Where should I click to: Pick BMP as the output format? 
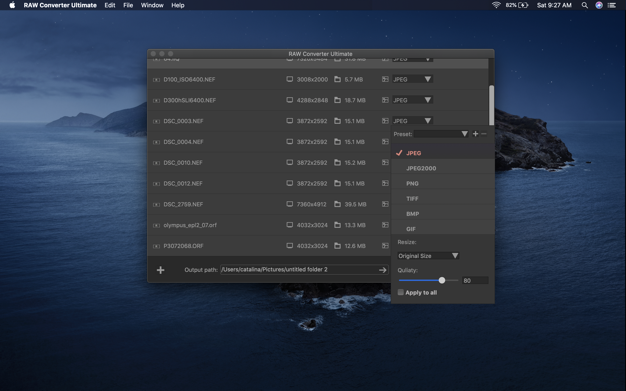[443, 214]
